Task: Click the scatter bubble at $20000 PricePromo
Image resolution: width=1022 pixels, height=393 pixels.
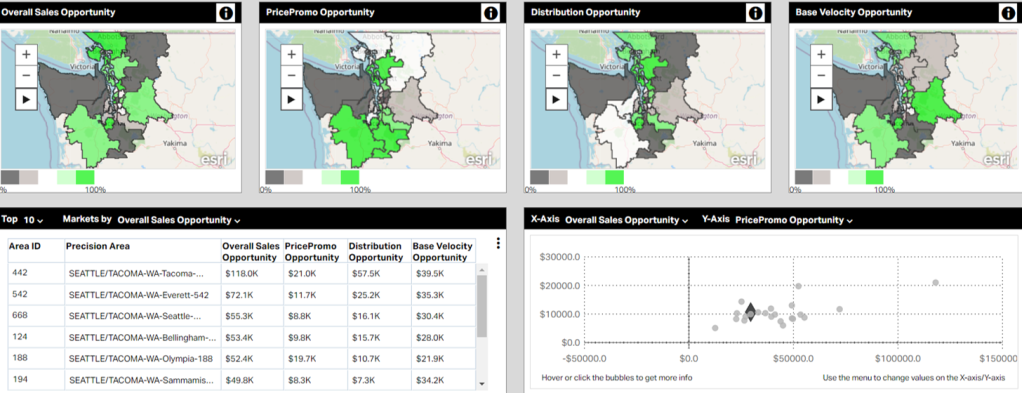Action: pos(798,286)
